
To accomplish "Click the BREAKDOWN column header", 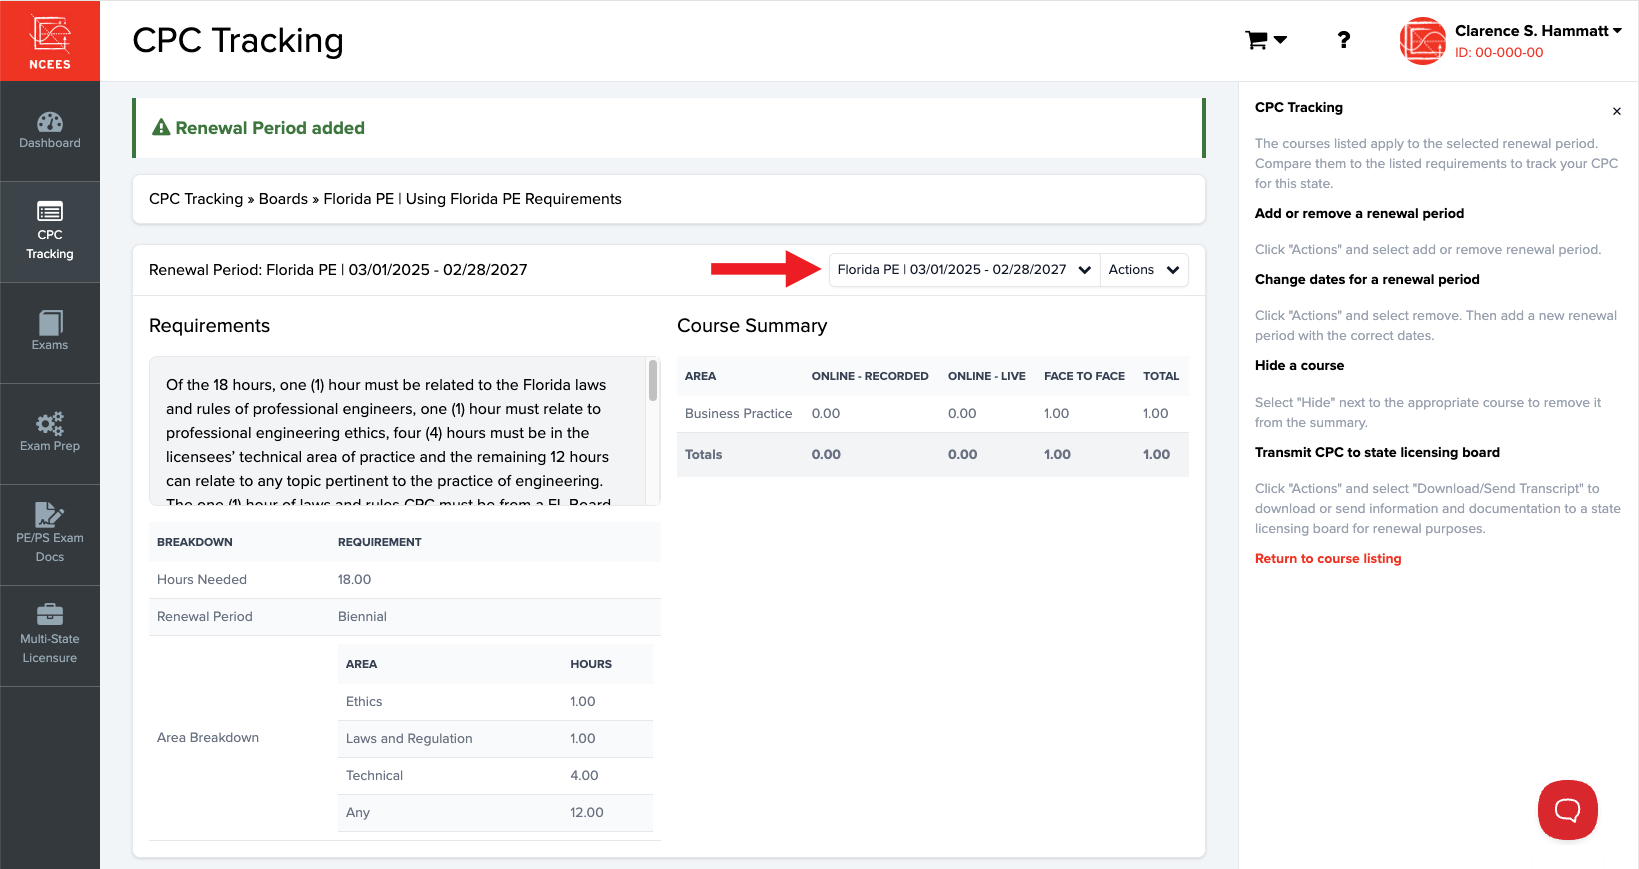I will click(x=195, y=542).
